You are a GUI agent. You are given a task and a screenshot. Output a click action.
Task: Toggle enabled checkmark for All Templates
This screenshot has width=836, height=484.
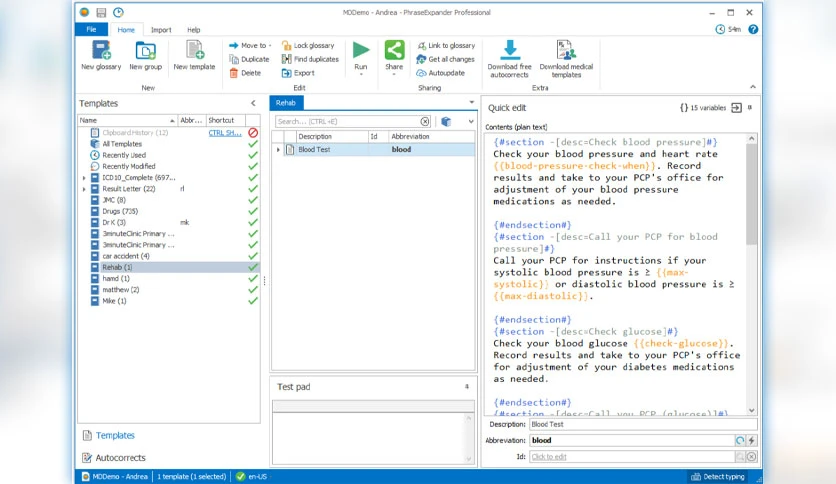coord(253,144)
